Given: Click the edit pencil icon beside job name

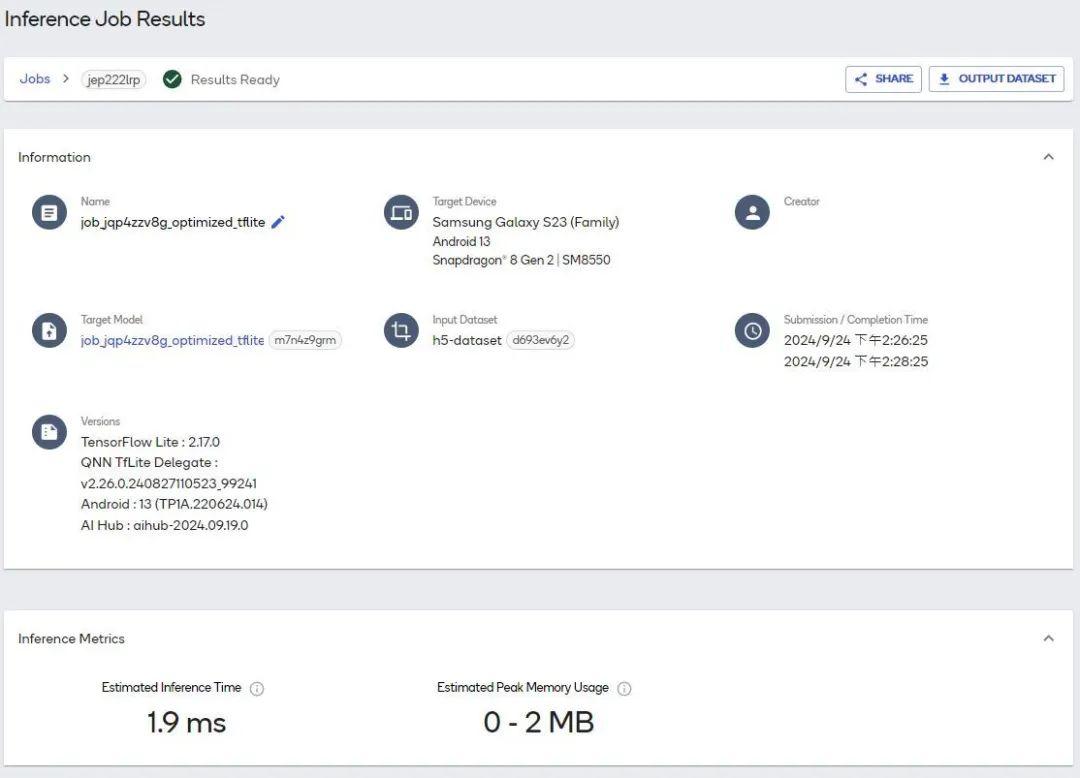Looking at the screenshot, I should point(278,222).
